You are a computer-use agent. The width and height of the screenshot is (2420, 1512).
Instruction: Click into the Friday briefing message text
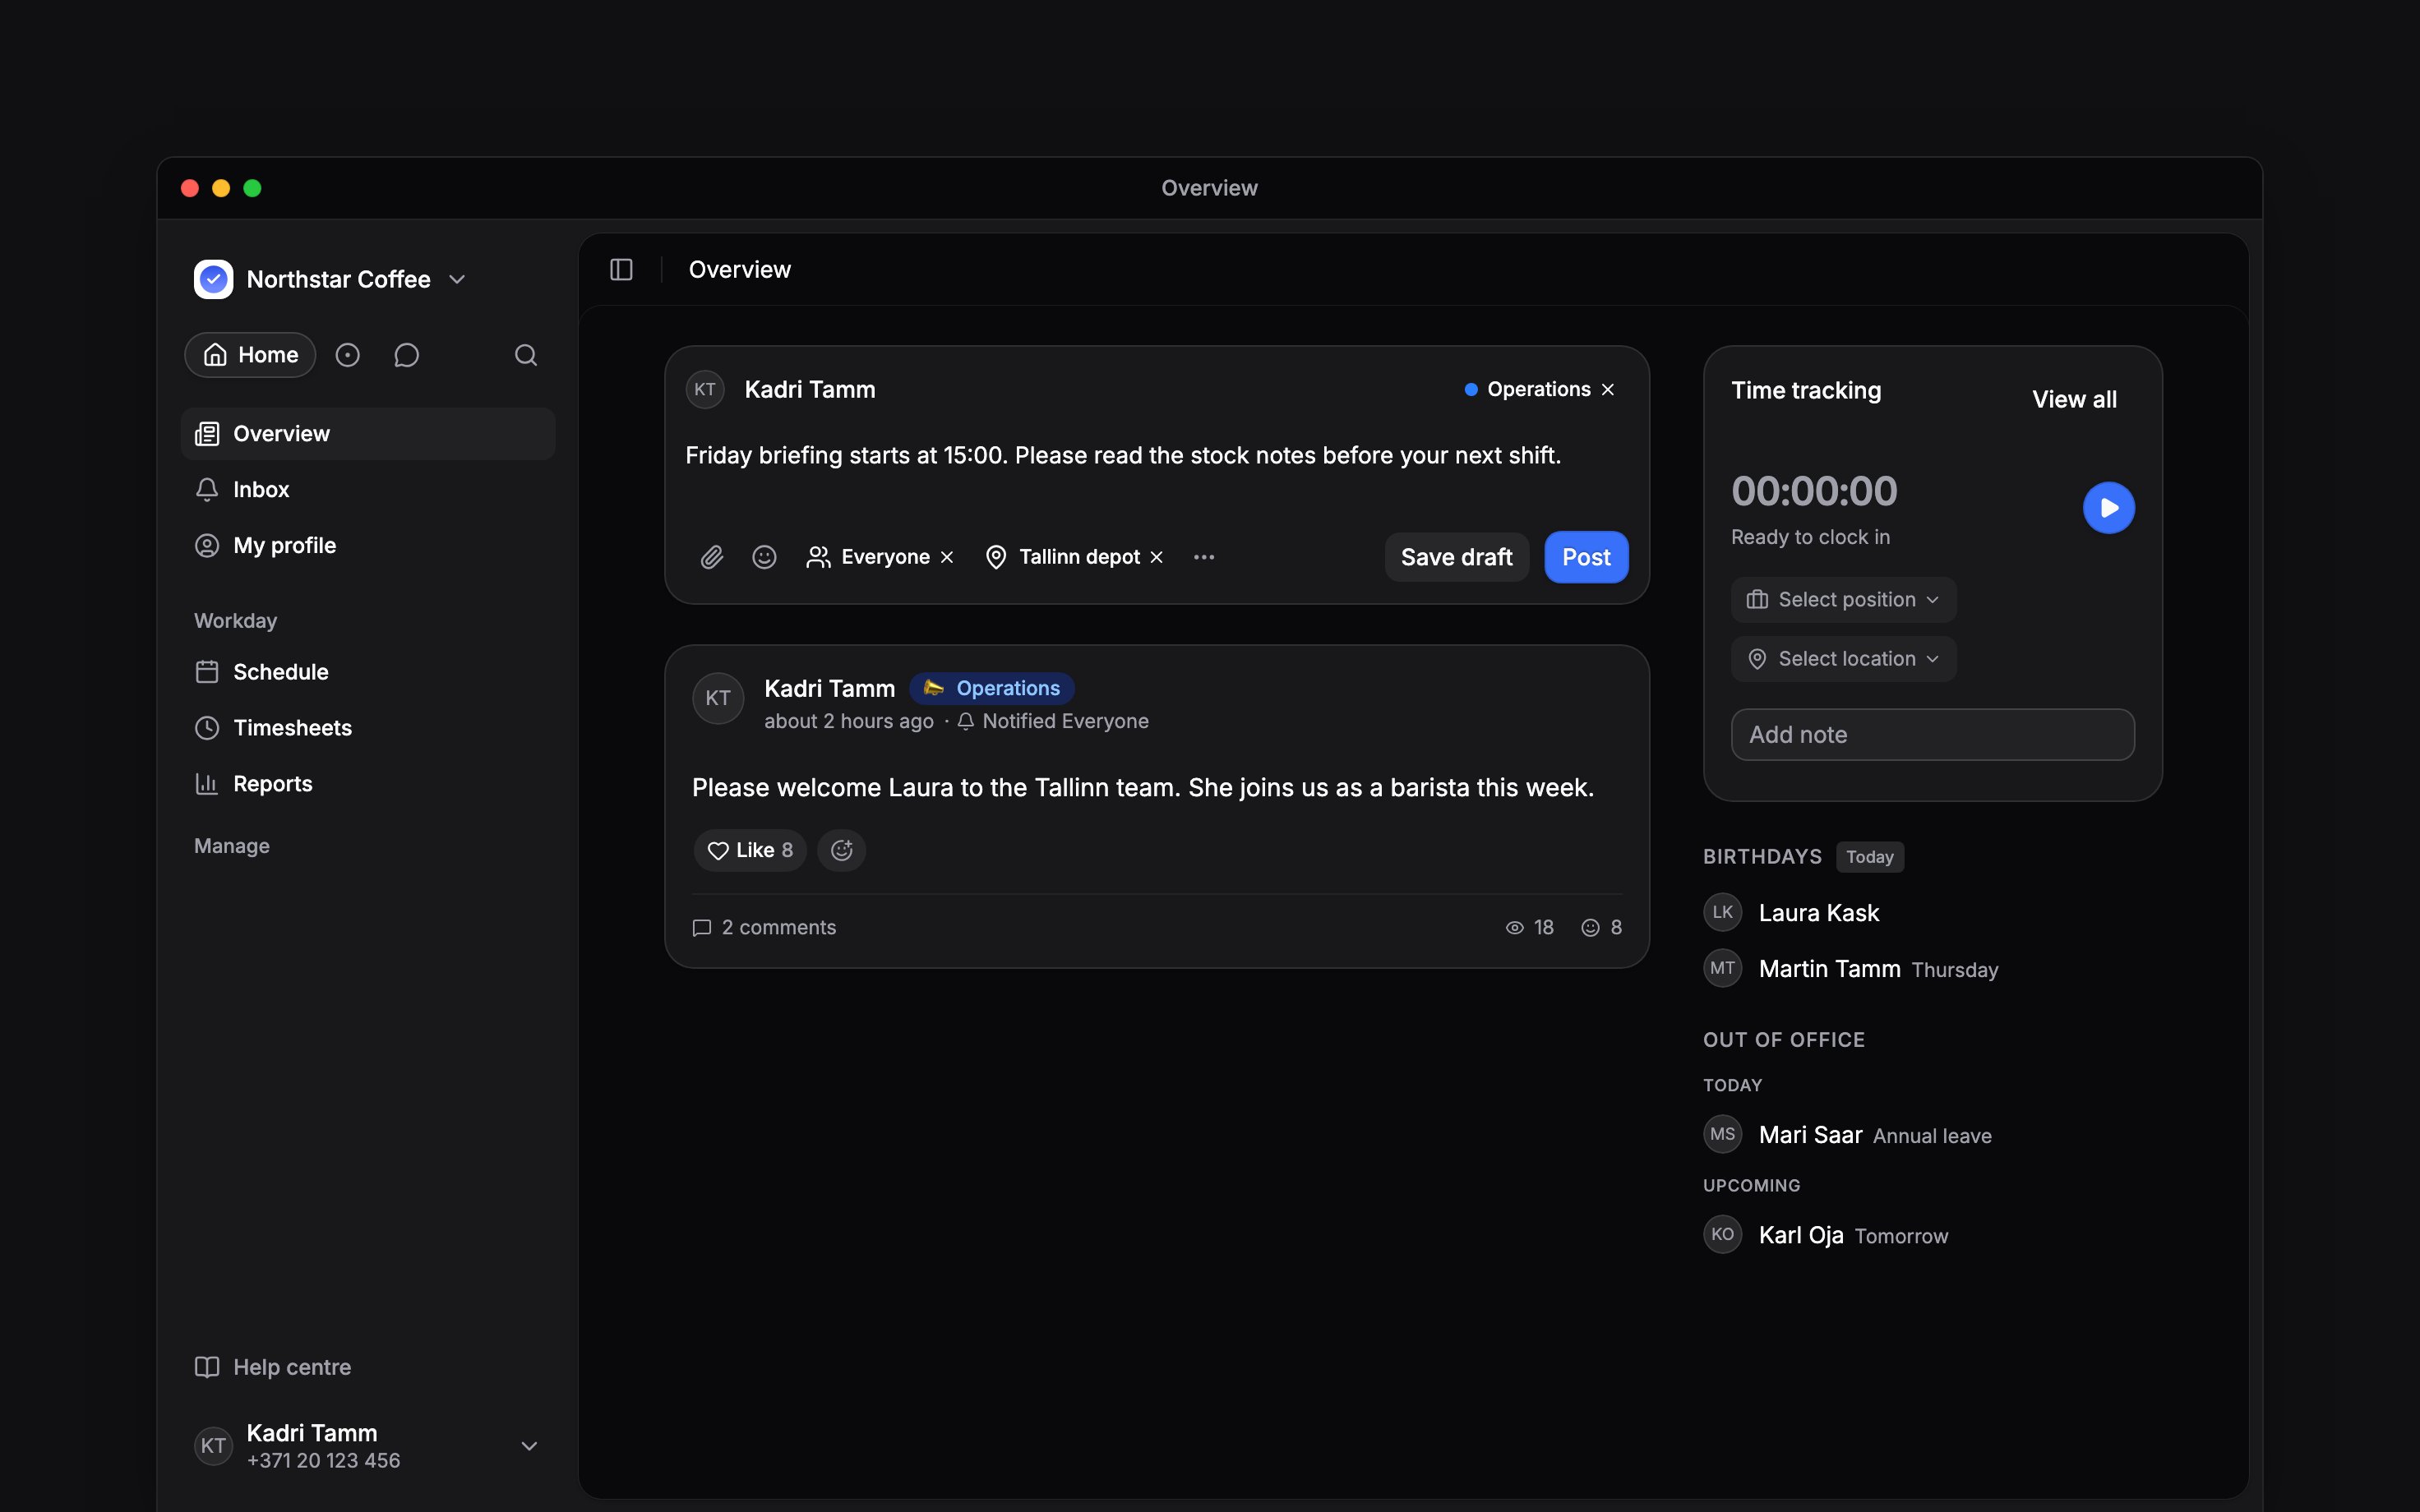point(1123,456)
